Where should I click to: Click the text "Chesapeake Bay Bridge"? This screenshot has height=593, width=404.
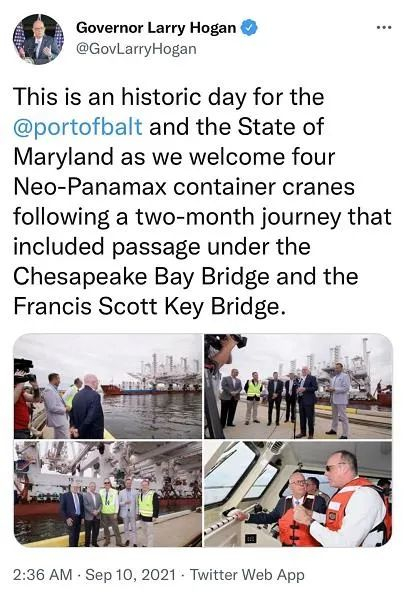(x=141, y=276)
